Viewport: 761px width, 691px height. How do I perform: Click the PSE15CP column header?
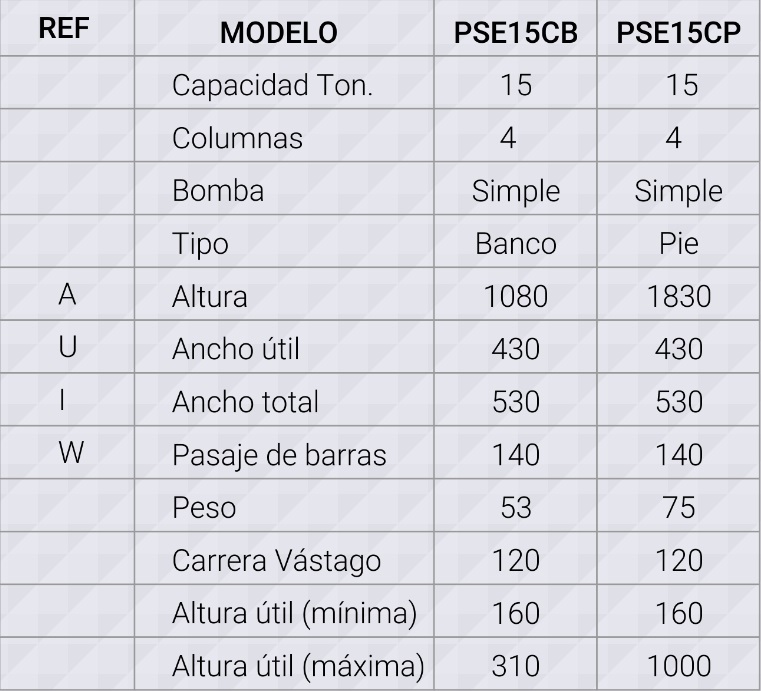(678, 33)
